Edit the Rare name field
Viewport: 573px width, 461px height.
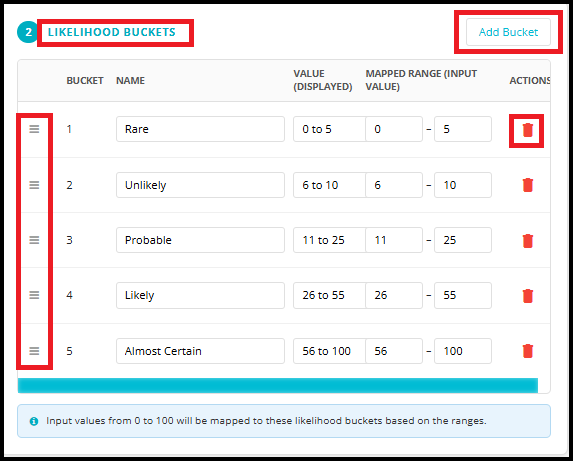(x=200, y=129)
